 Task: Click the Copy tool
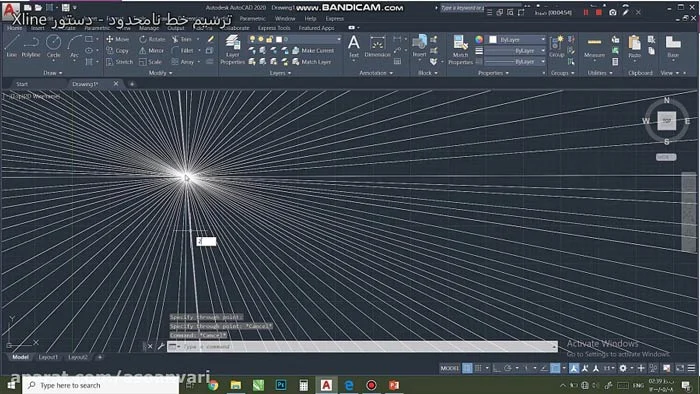[x=117, y=50]
